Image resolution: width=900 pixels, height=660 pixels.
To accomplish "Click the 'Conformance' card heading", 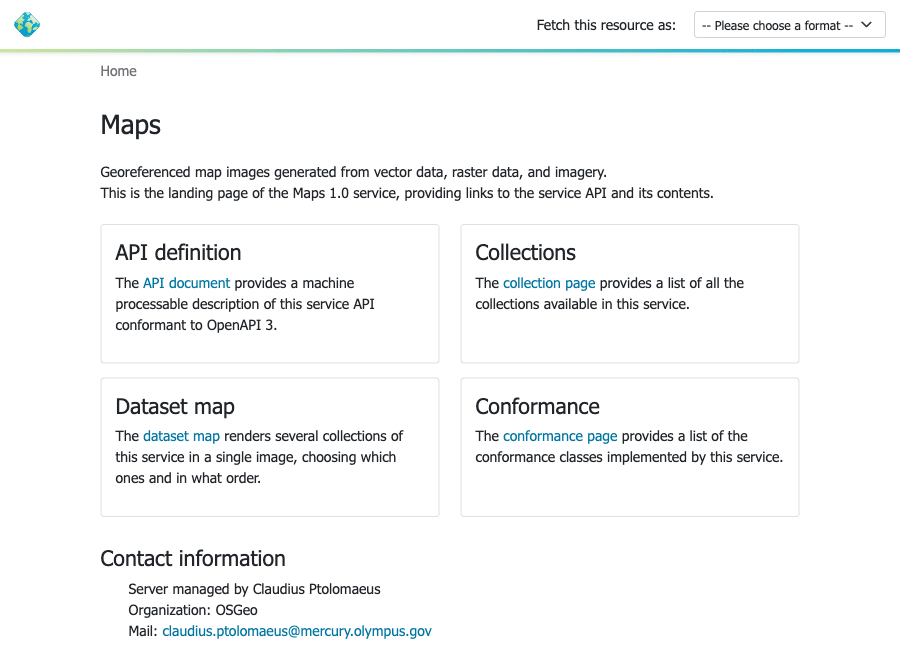I will pos(537,406).
